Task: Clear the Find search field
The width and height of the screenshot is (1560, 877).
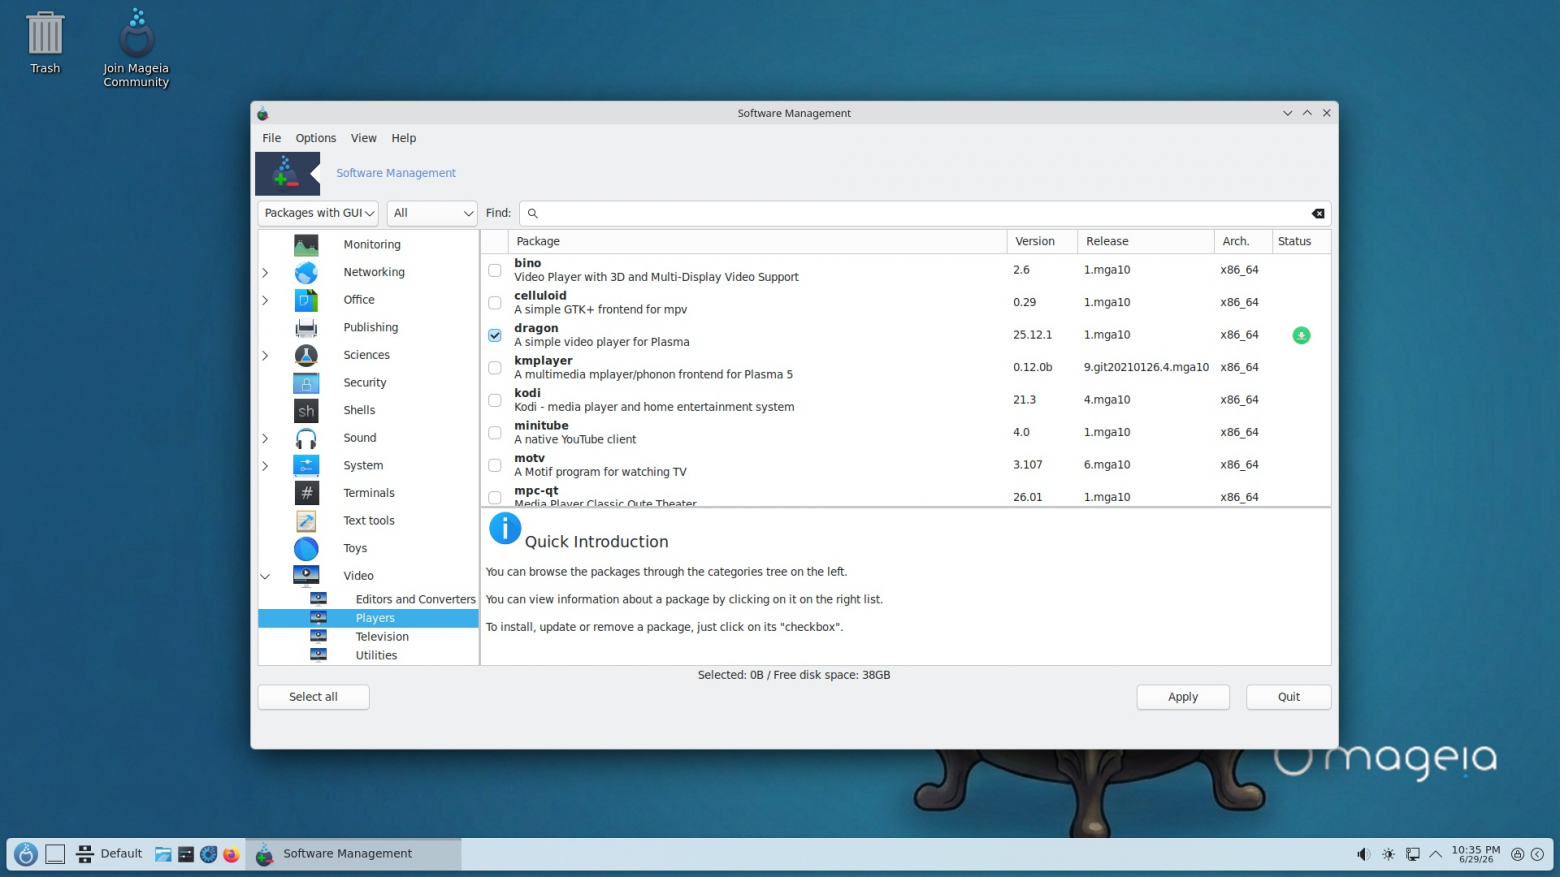Action: point(1318,213)
